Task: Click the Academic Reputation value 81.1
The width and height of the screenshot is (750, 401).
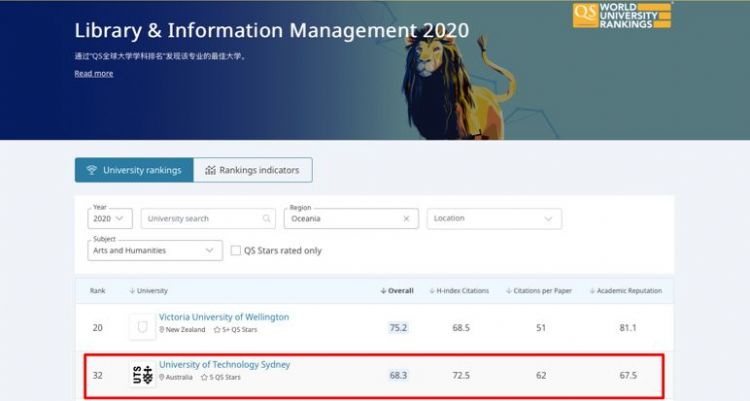Action: pos(628,328)
